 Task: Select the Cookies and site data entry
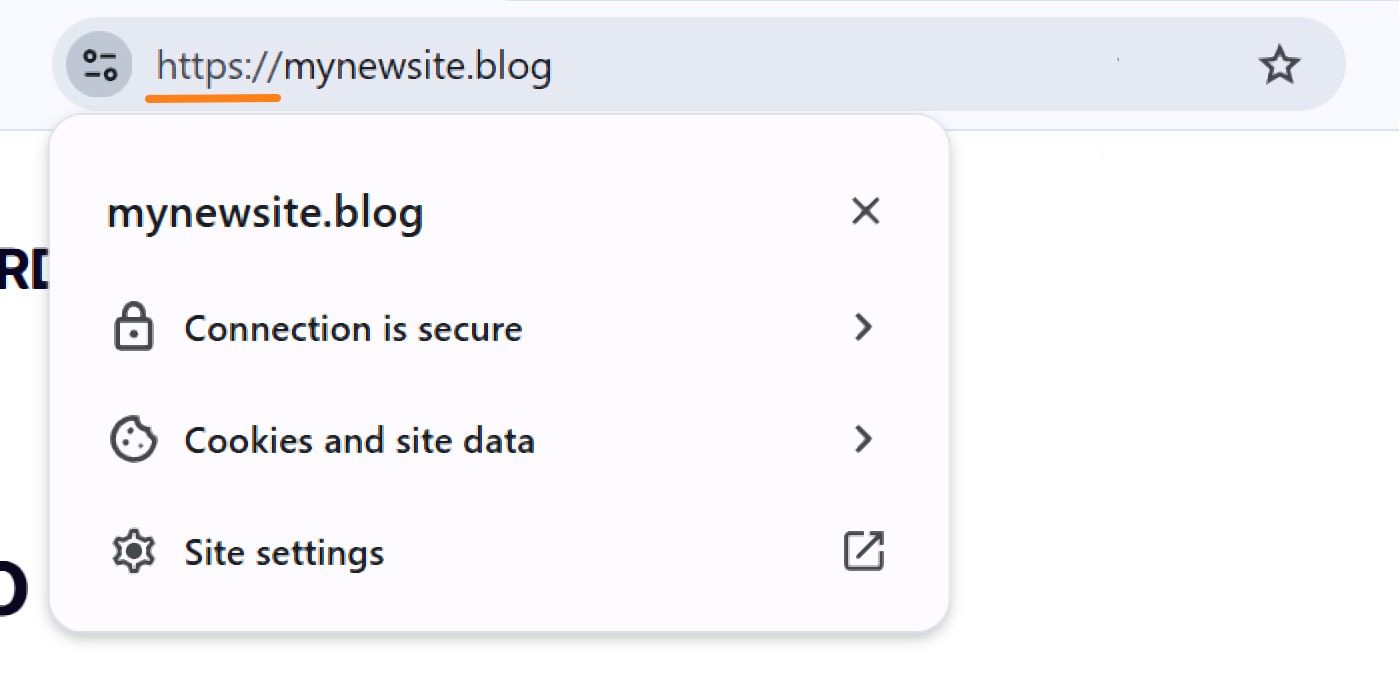(x=359, y=440)
